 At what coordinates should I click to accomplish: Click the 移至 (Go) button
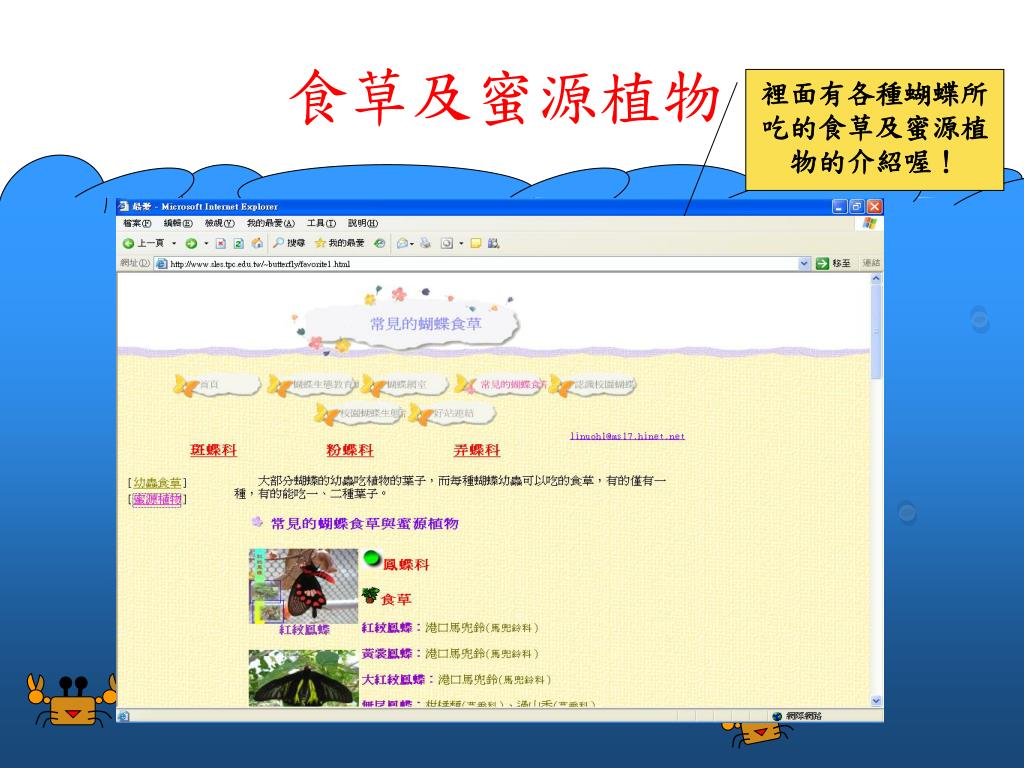tap(834, 263)
